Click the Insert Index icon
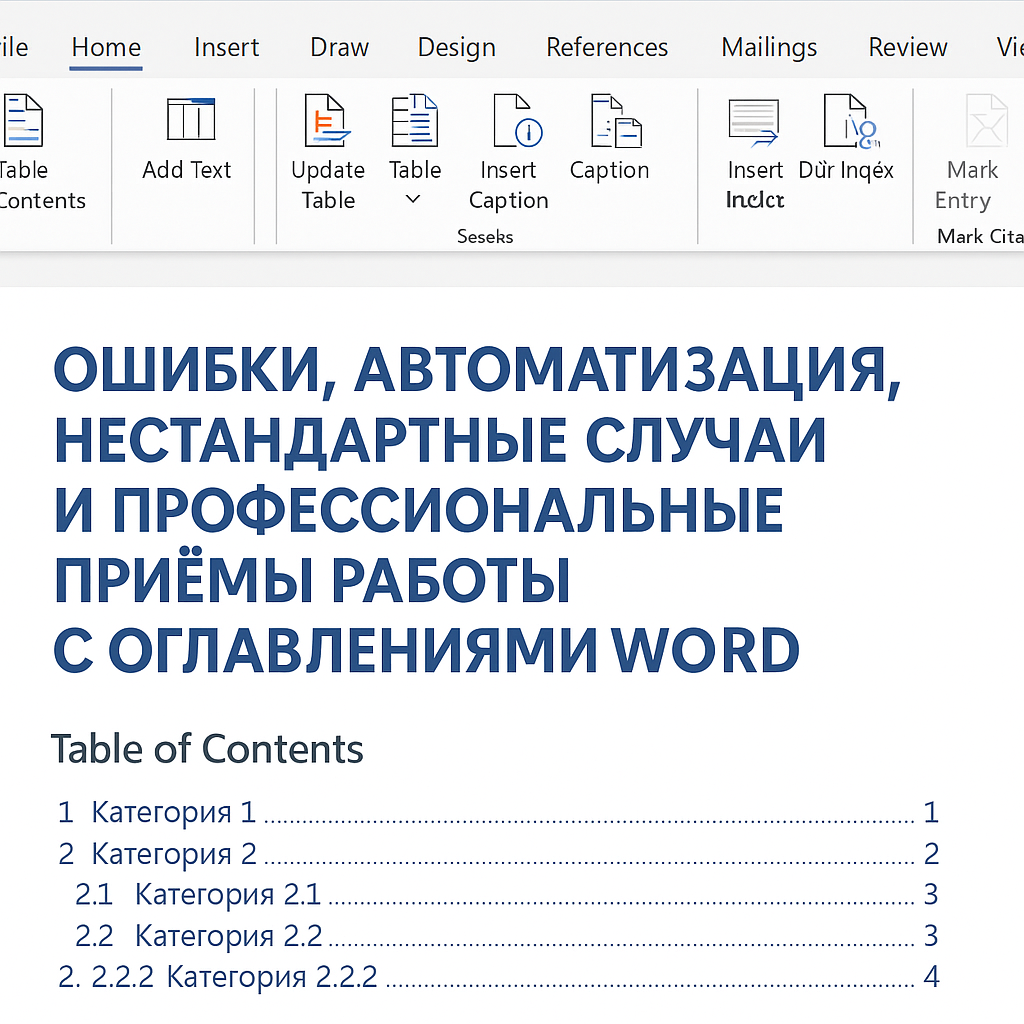Viewport: 1024px width, 1024px height. (x=754, y=121)
